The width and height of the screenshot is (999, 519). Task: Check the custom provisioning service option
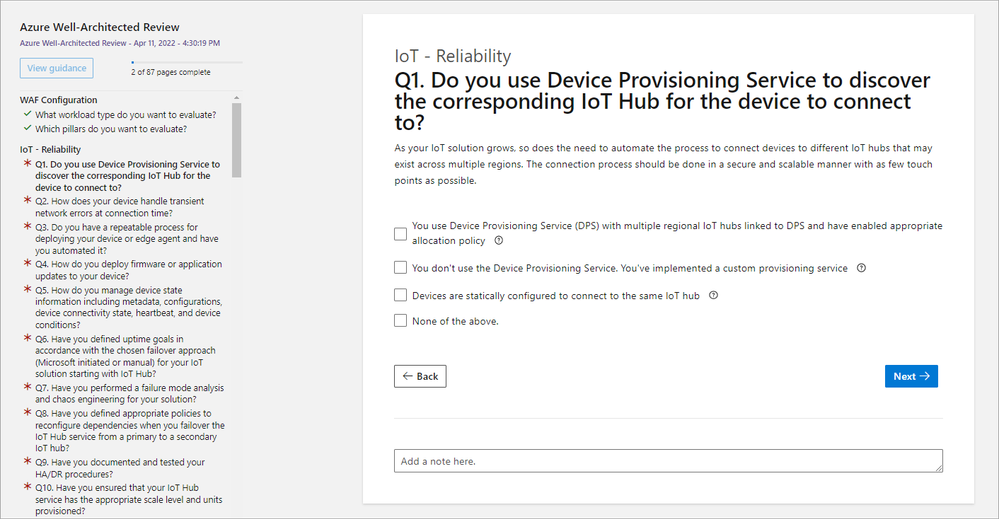(x=400, y=267)
